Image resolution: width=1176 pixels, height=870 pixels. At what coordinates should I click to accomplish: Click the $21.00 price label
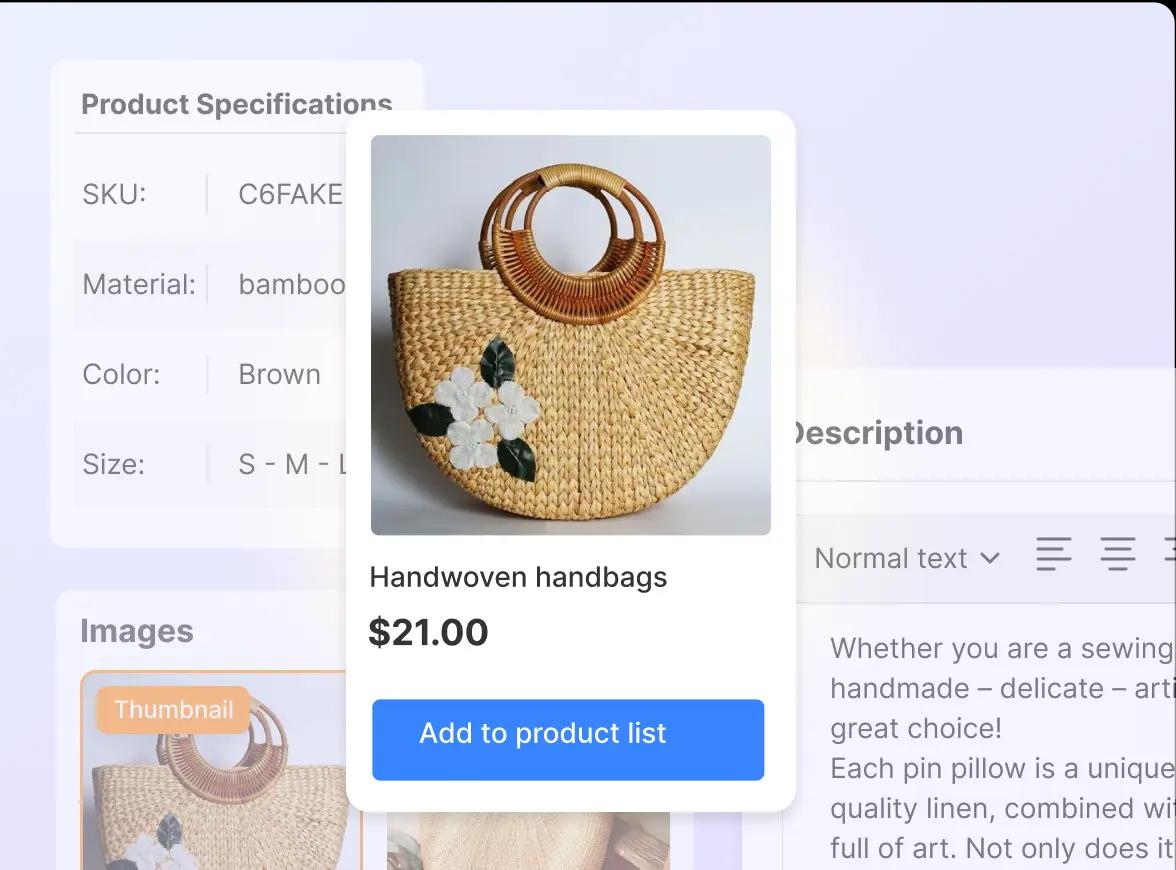[x=429, y=632]
